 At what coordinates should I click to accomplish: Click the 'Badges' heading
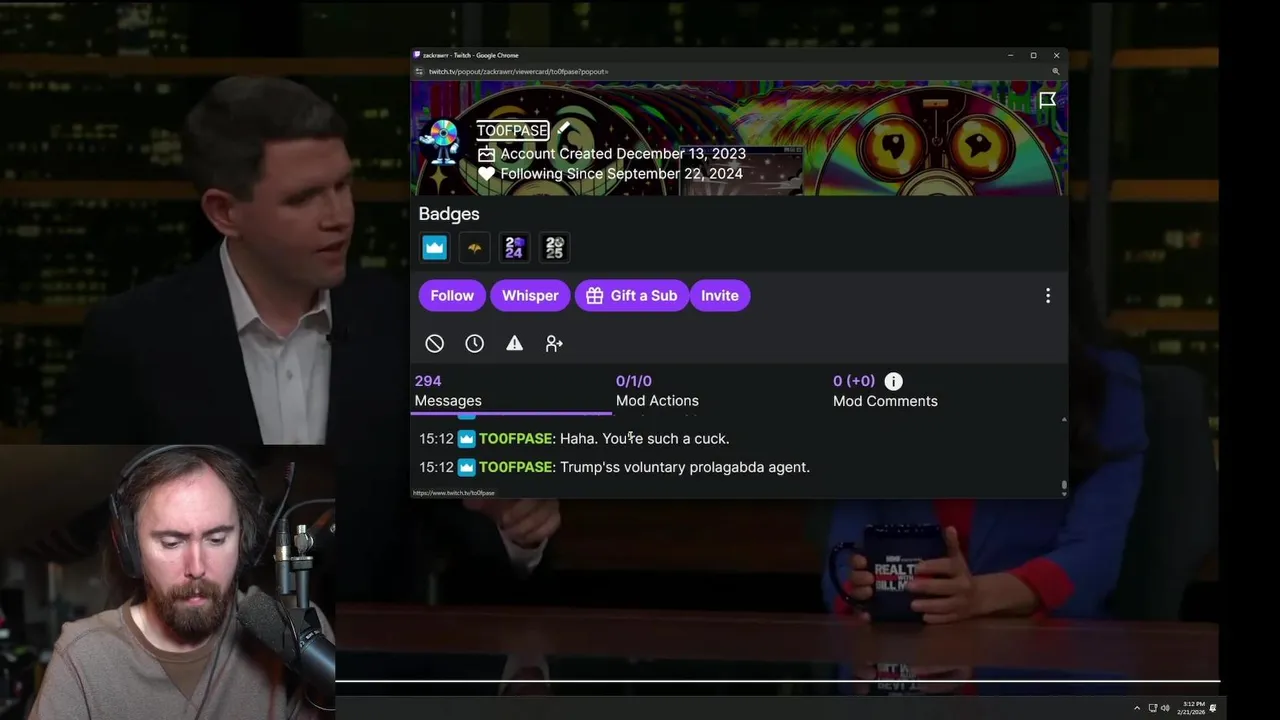(x=449, y=214)
